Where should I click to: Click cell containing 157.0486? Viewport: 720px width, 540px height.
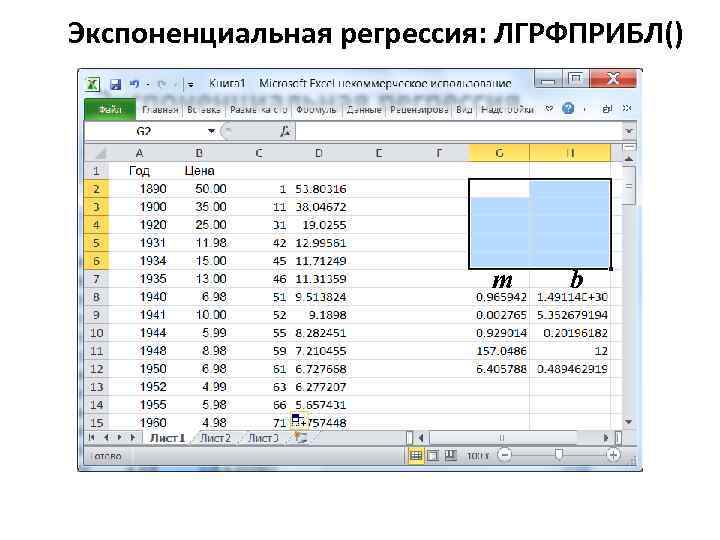tap(500, 351)
